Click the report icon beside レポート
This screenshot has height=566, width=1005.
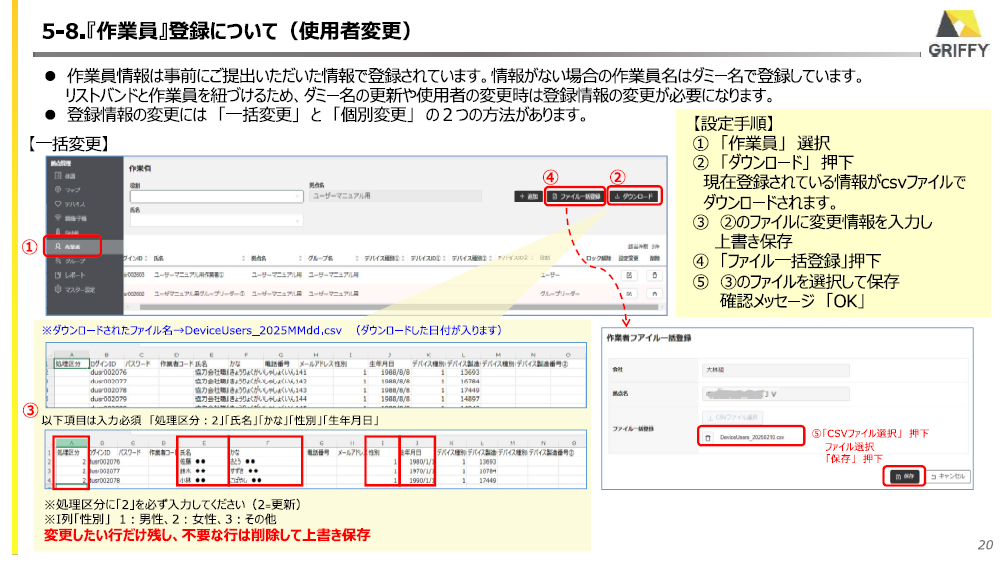pos(58,275)
